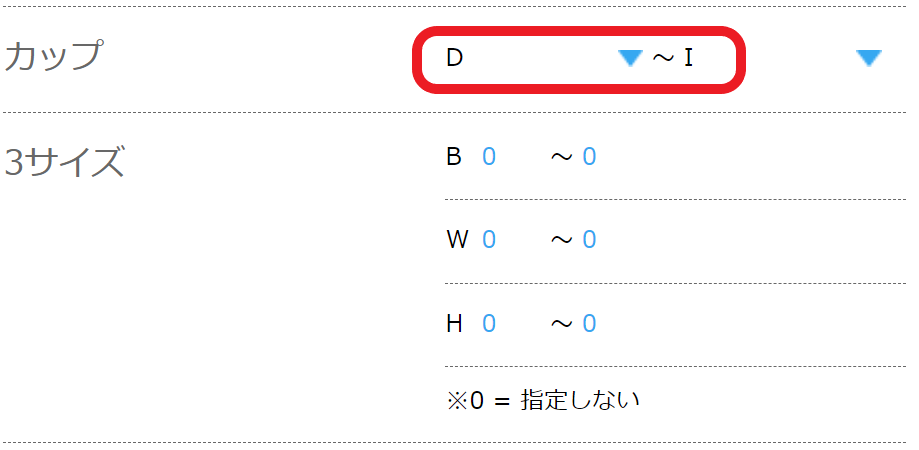The image size is (919, 450).
Task: Select the bust maximum value field
Action: point(589,157)
